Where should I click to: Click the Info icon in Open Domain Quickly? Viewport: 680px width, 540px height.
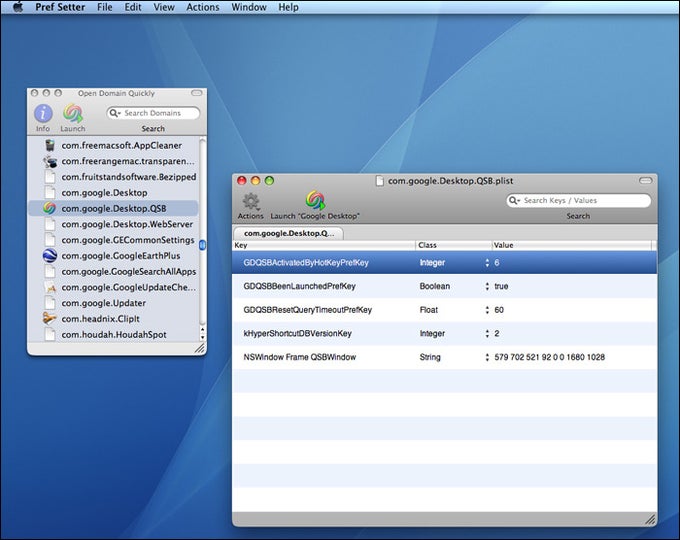point(43,114)
